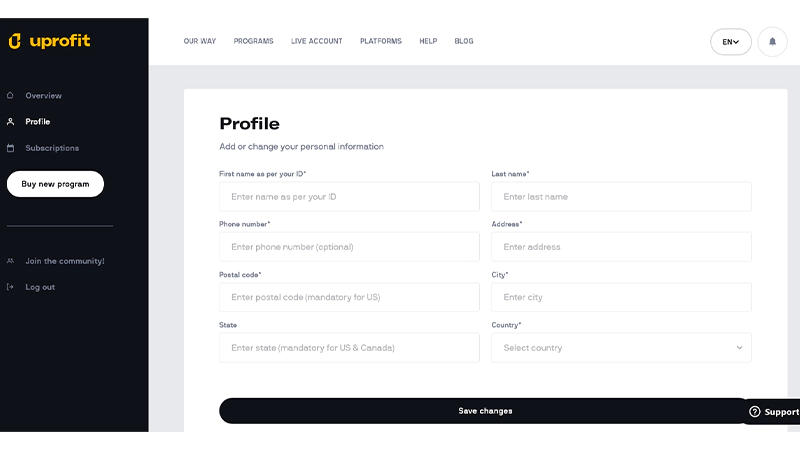Click the Profile person icon
The height and width of the screenshot is (450, 800).
(10, 122)
